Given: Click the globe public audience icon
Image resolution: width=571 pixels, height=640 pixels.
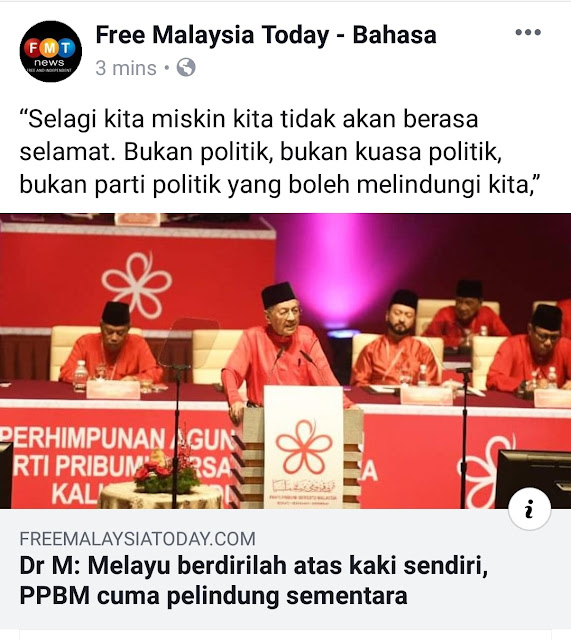Looking at the screenshot, I should (186, 68).
